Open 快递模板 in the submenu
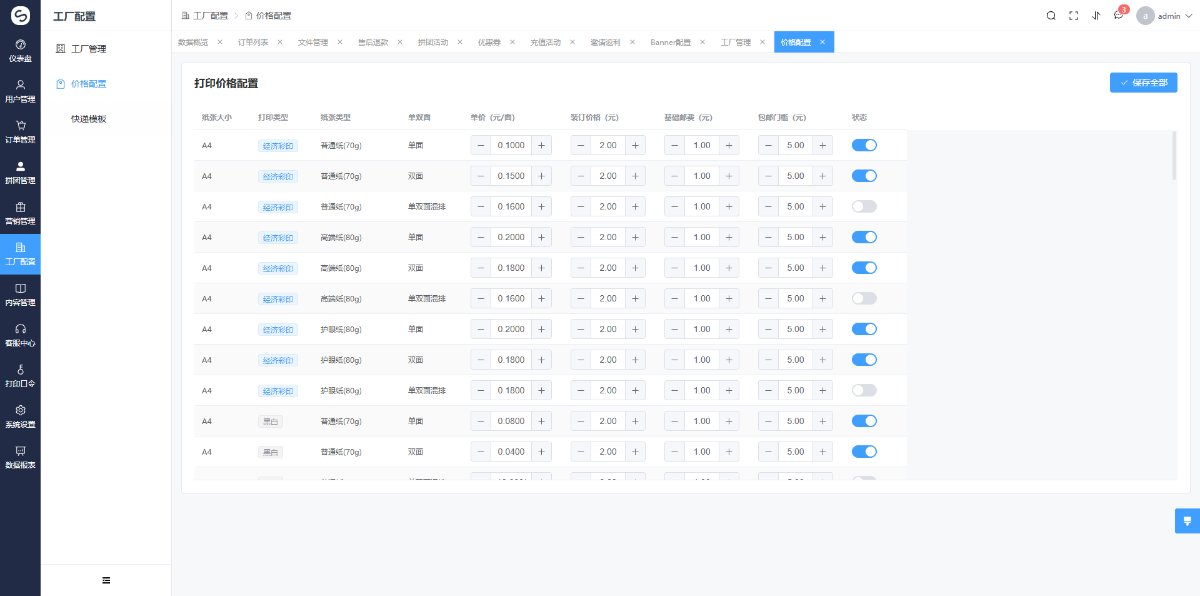 (106, 118)
